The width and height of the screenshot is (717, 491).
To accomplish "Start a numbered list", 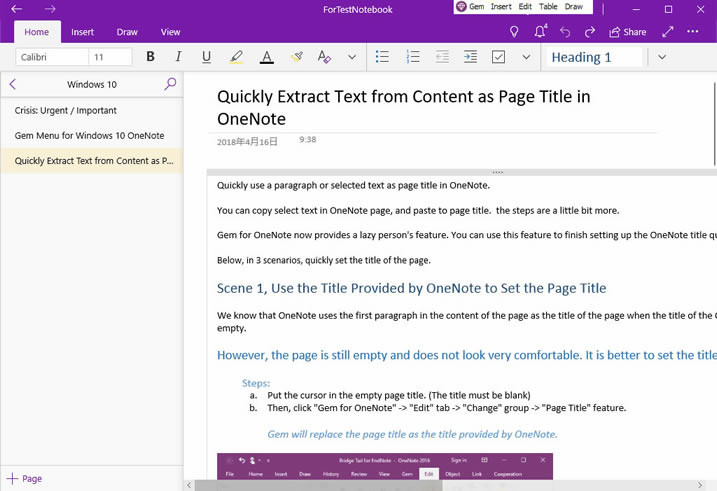I will tap(412, 57).
